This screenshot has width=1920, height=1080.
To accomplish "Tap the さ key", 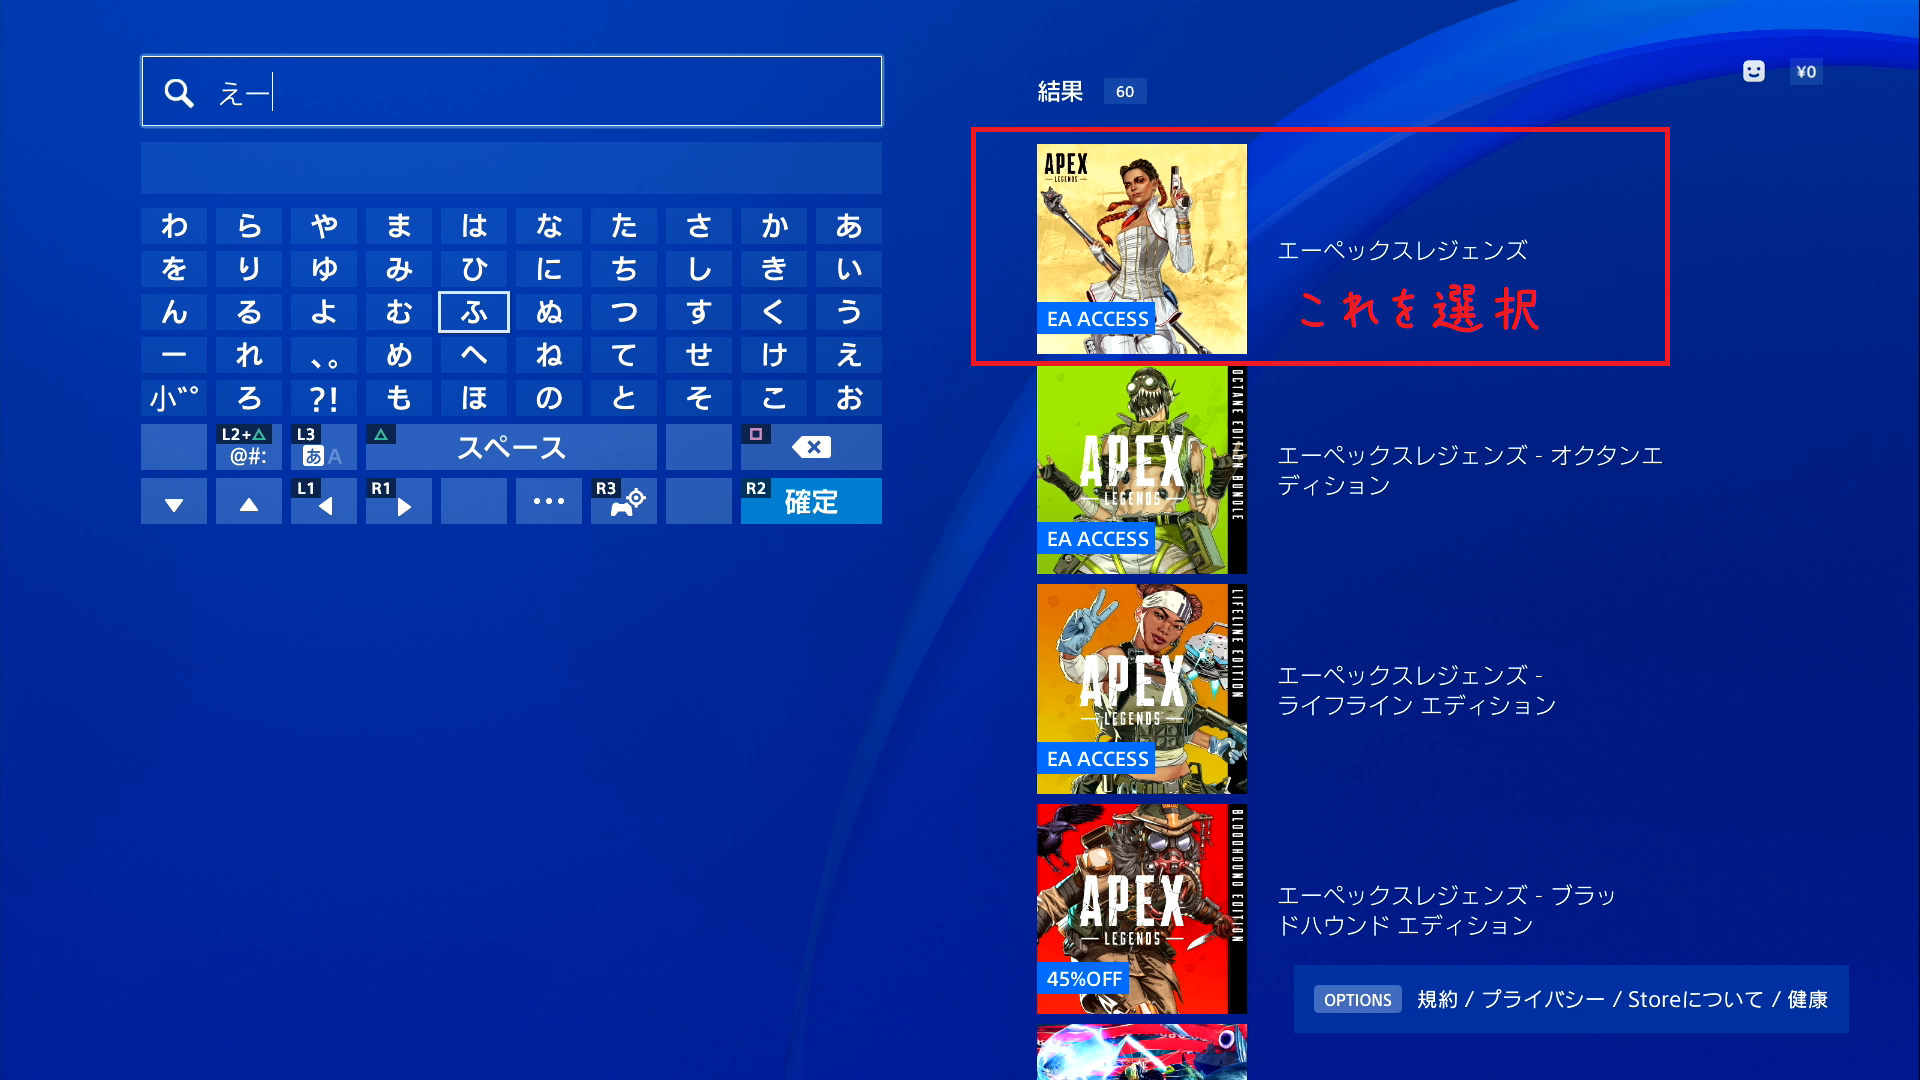I will click(699, 226).
